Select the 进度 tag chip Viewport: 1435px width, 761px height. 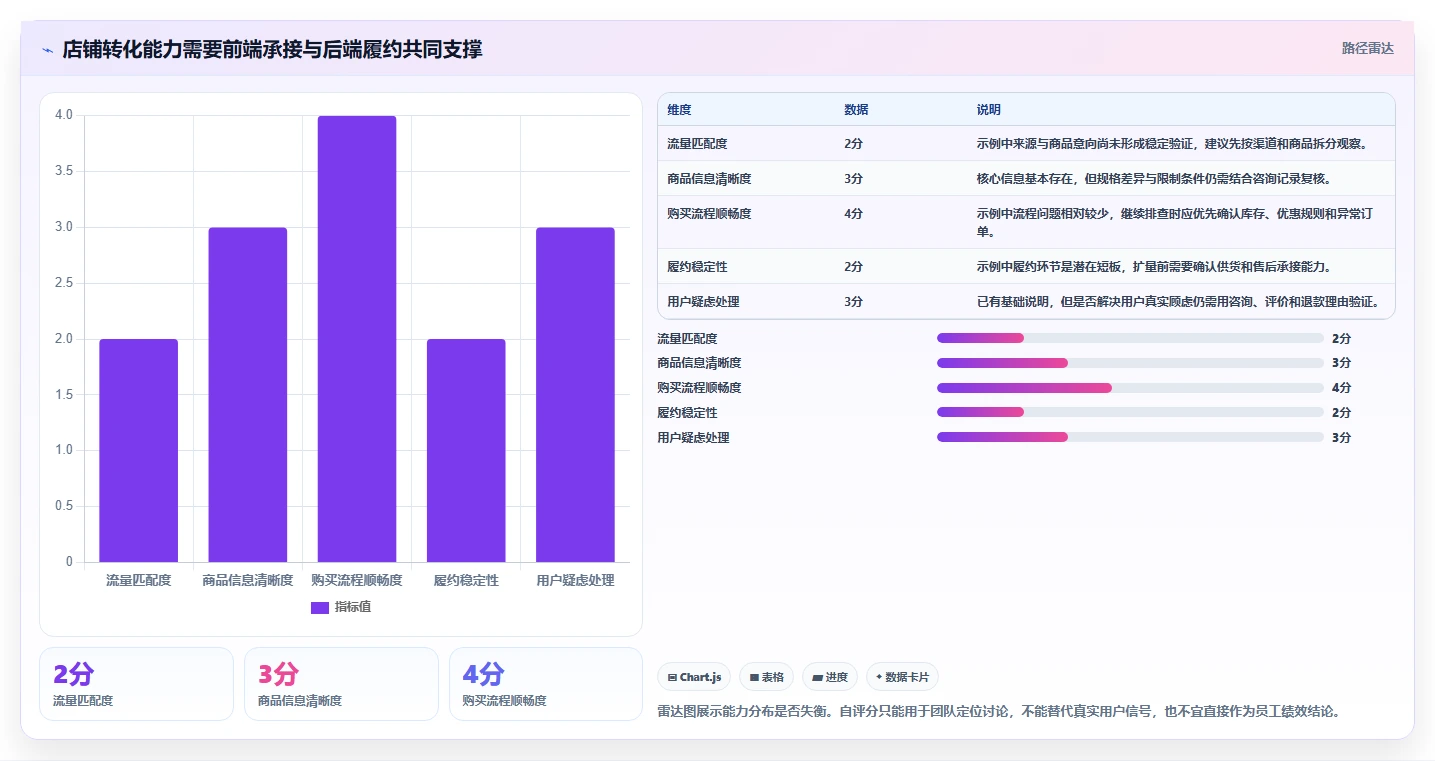coord(830,677)
